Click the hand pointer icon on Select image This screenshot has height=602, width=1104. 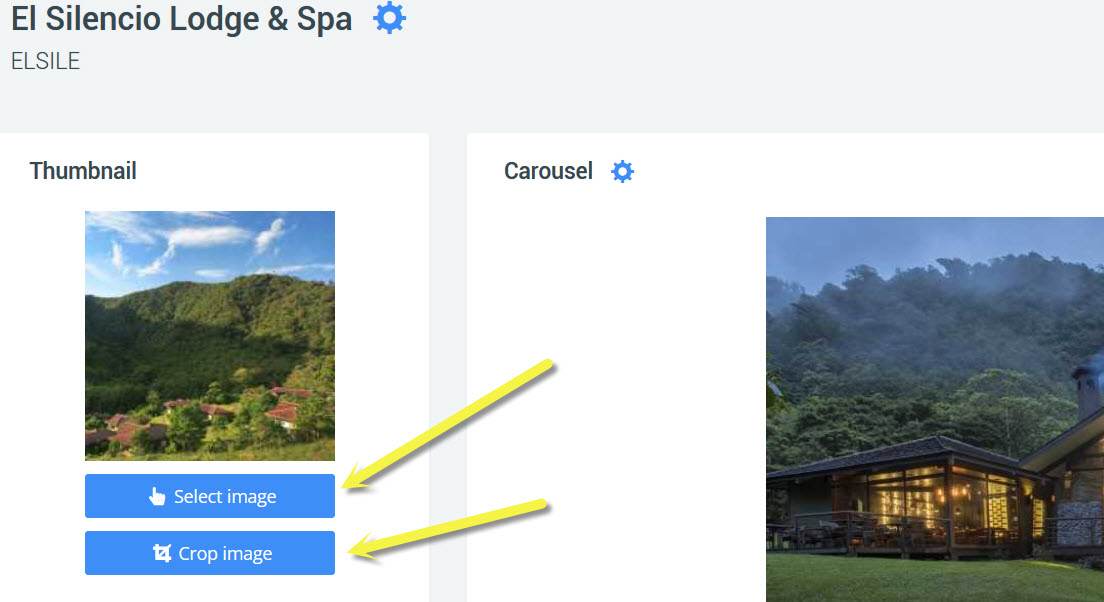(157, 497)
